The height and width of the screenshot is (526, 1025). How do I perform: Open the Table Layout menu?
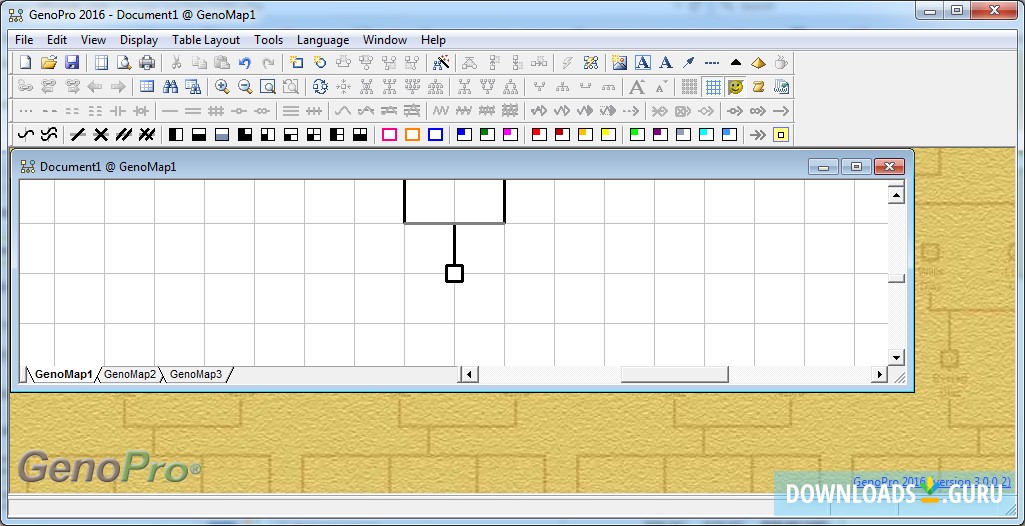click(x=205, y=40)
